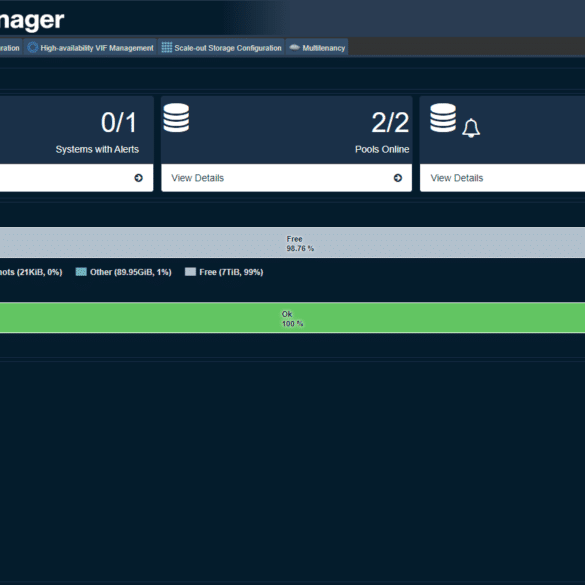Click the Other legend color swatch
Viewport: 585px width, 585px height.
point(81,272)
